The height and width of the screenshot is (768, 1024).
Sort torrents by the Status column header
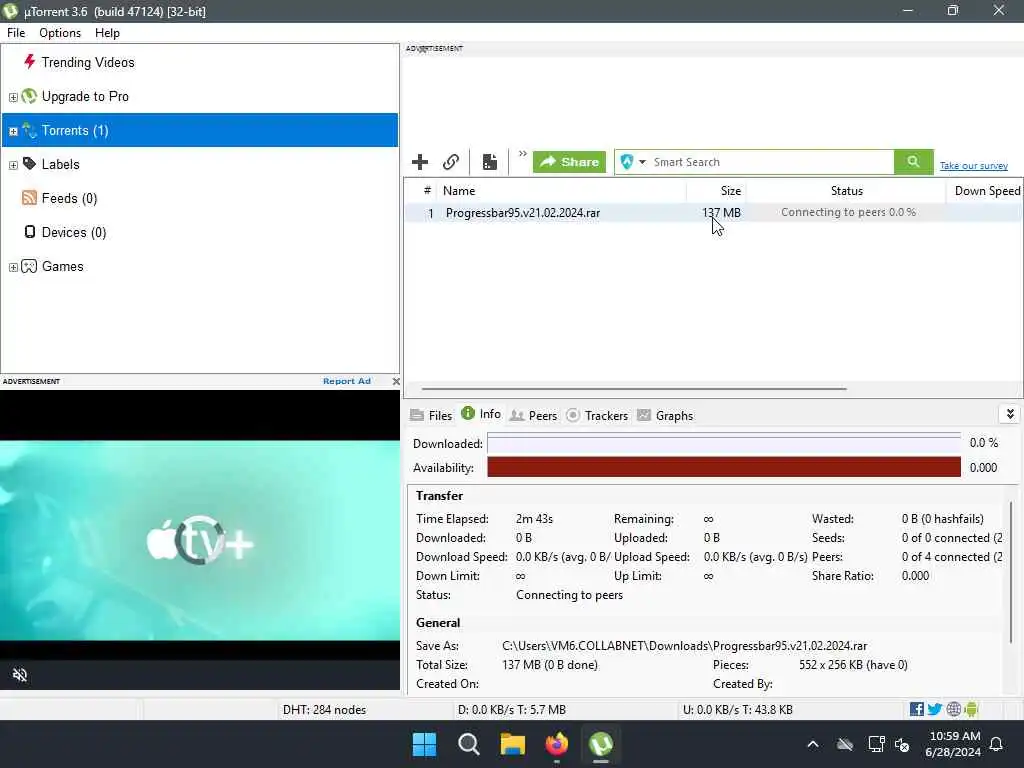tap(846, 191)
